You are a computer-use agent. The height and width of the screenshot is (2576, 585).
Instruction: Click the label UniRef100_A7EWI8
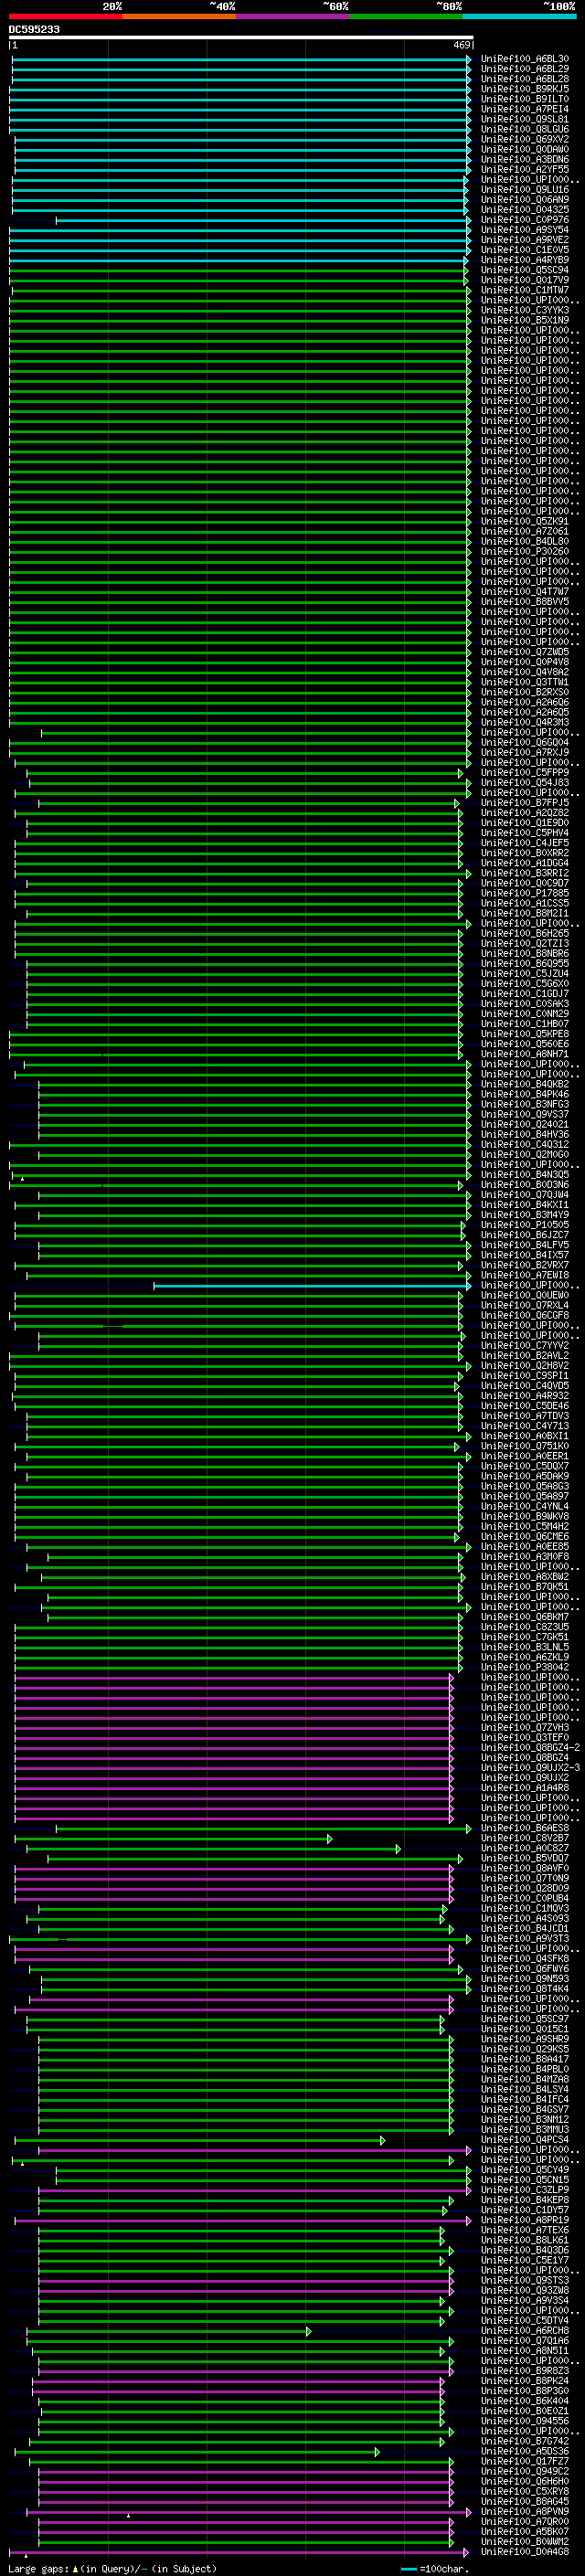pyautogui.click(x=525, y=1275)
